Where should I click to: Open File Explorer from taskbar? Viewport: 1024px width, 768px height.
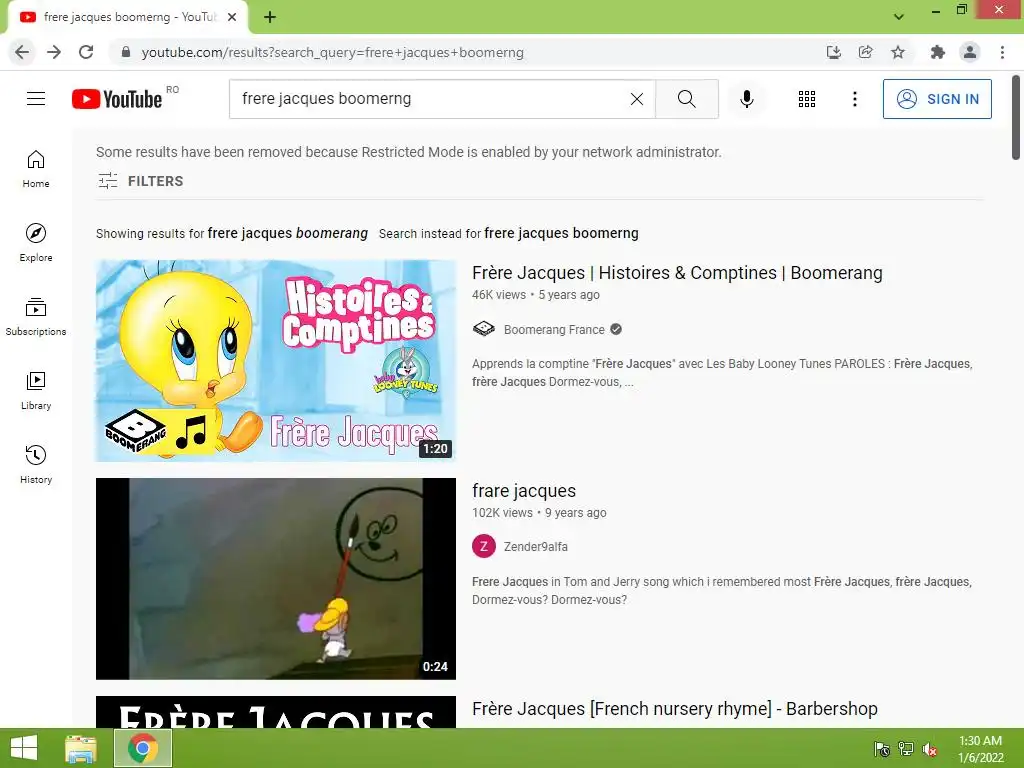pos(81,748)
